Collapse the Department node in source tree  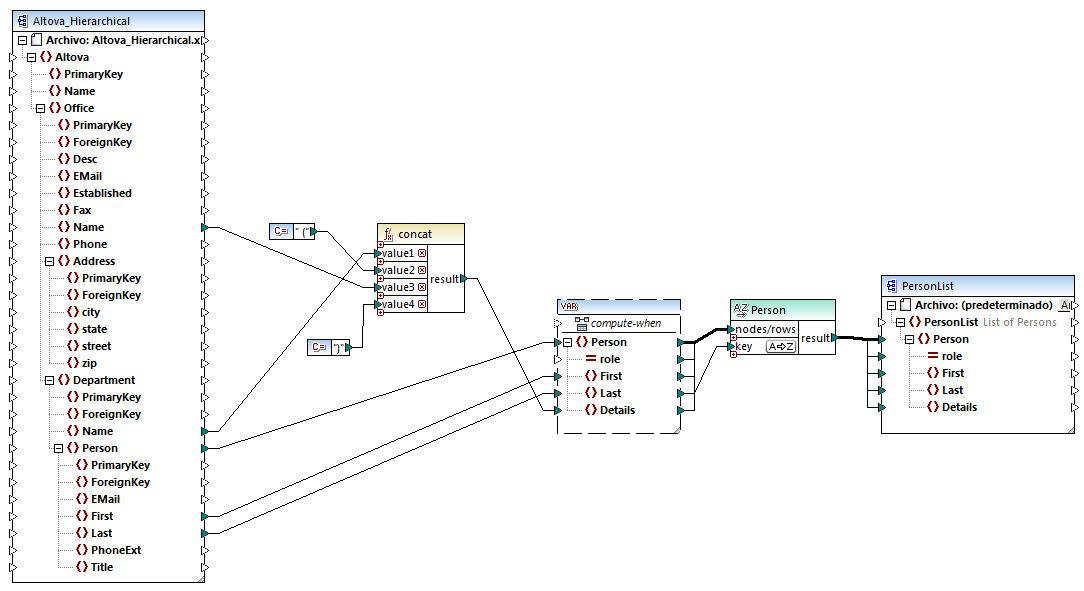[x=49, y=380]
